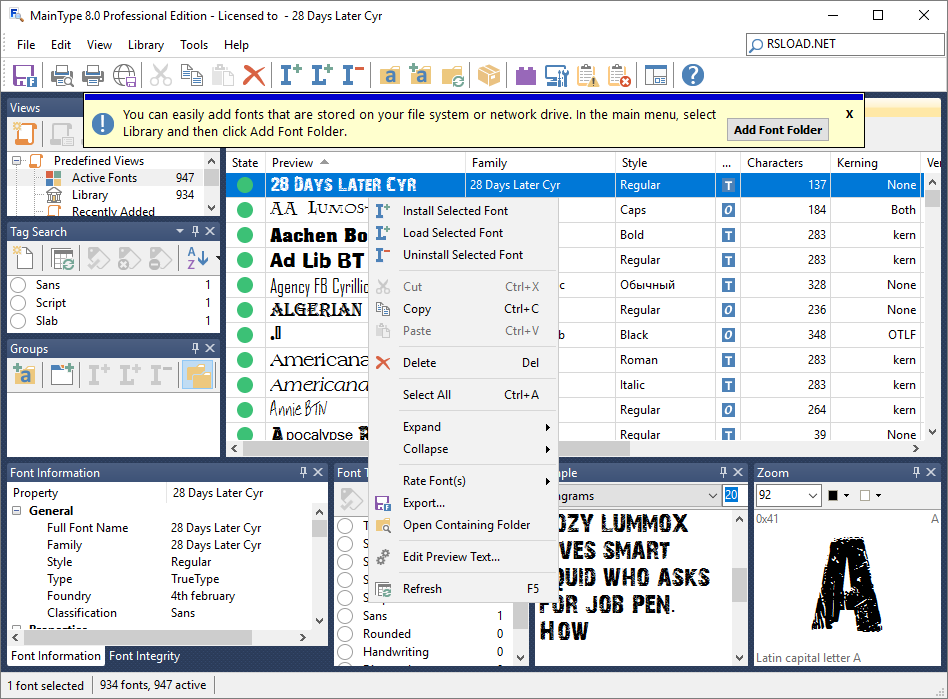The height and width of the screenshot is (699, 948).
Task: Close the Tag Search panel
Action: [210, 231]
